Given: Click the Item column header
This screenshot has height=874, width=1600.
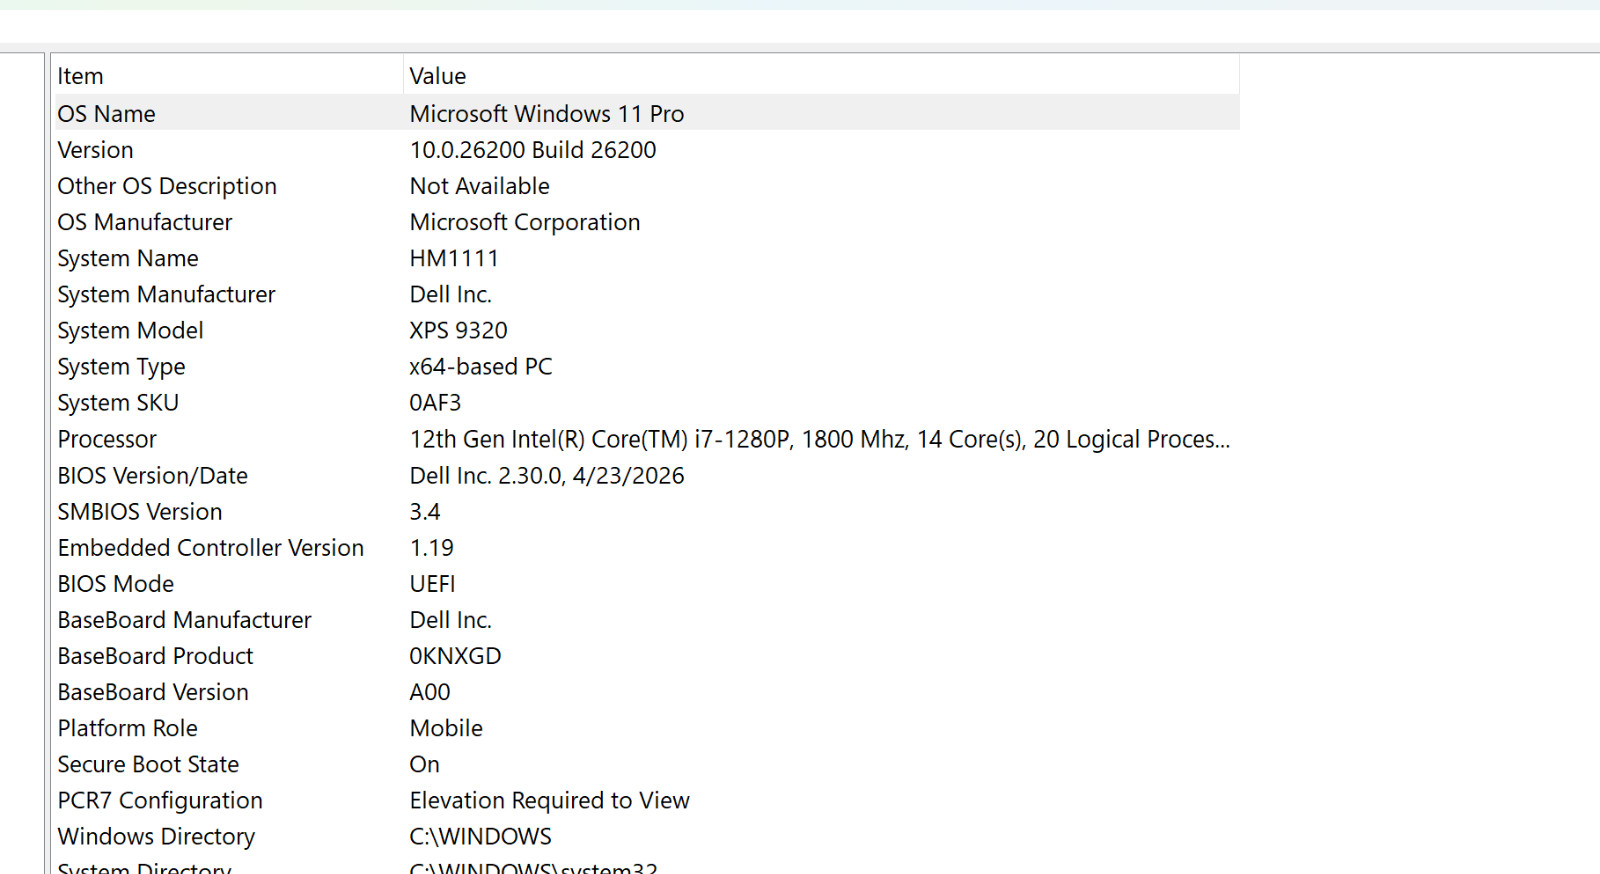Looking at the screenshot, I should click(227, 76).
